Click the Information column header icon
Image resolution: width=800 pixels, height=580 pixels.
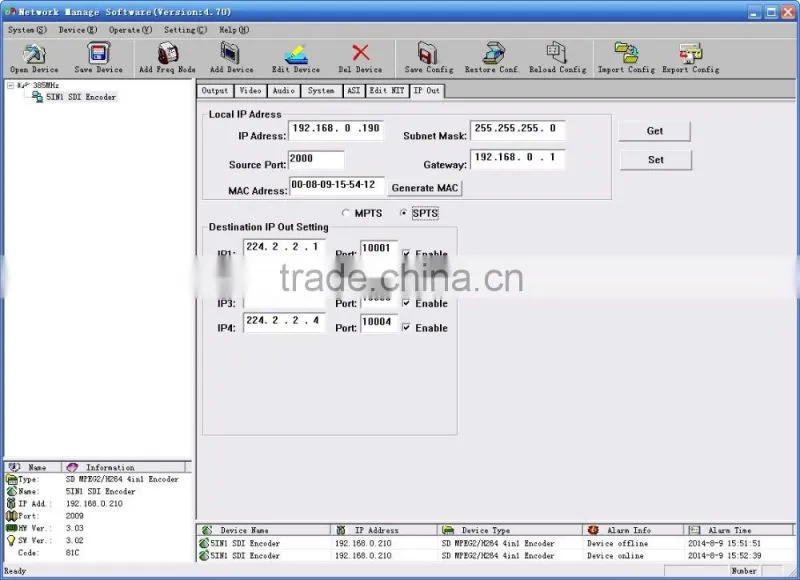click(72, 467)
